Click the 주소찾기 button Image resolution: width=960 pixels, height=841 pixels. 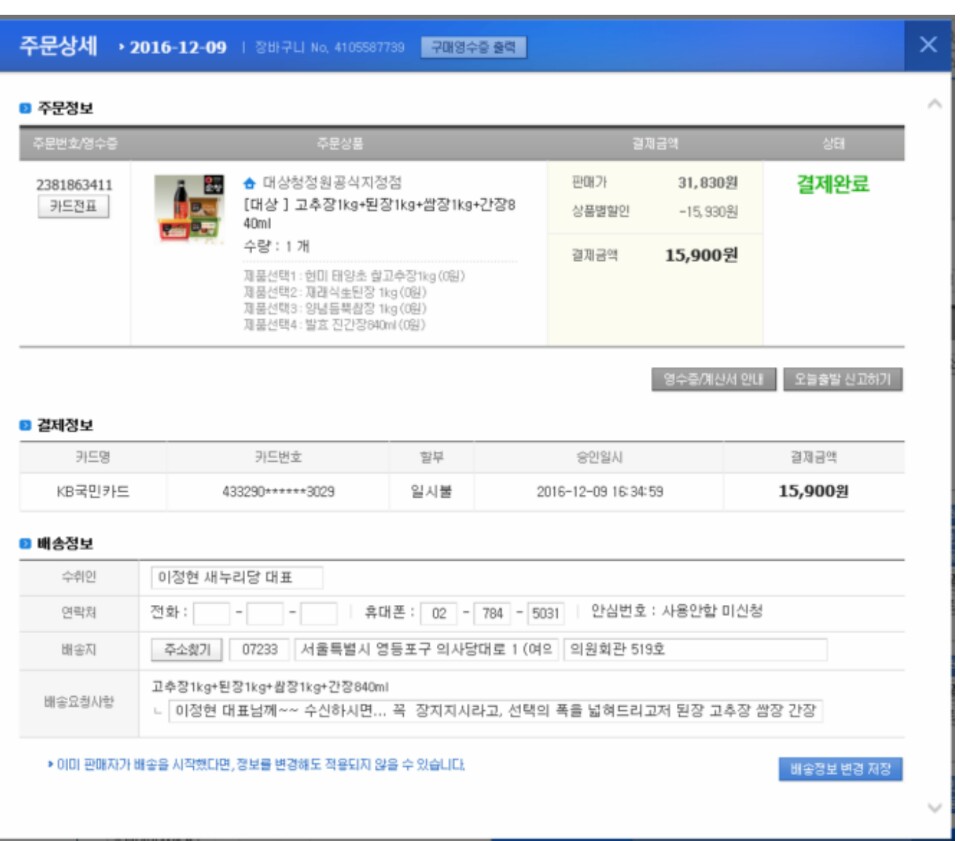point(187,649)
